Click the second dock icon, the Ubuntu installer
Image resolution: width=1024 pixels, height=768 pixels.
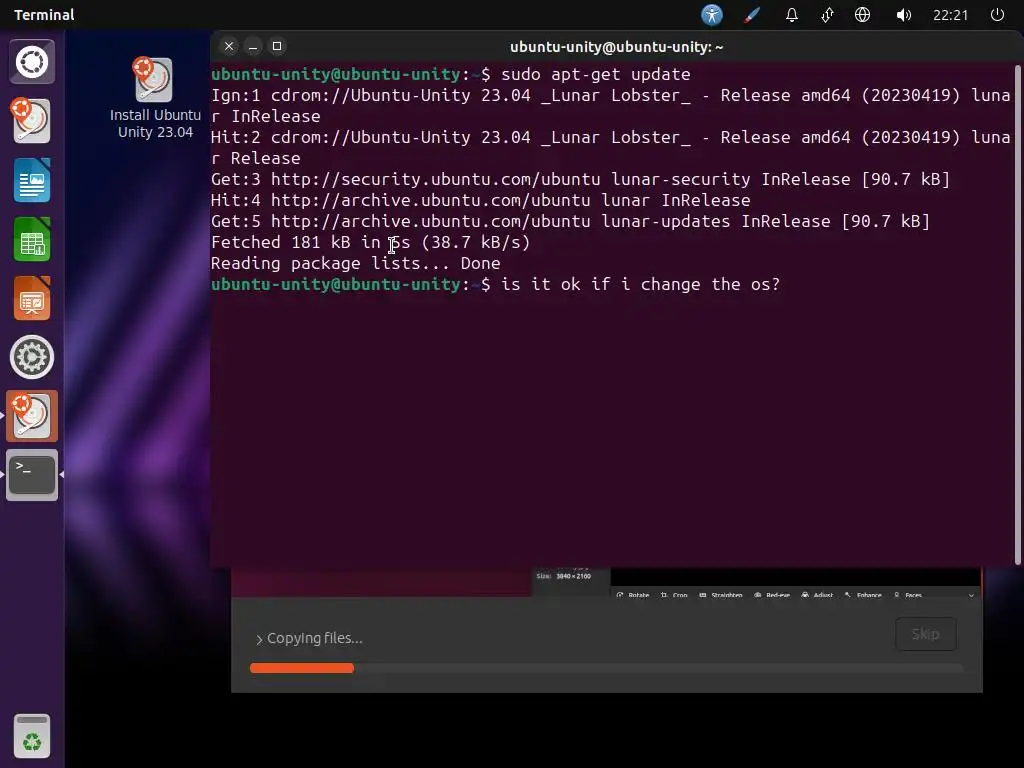click(x=32, y=121)
